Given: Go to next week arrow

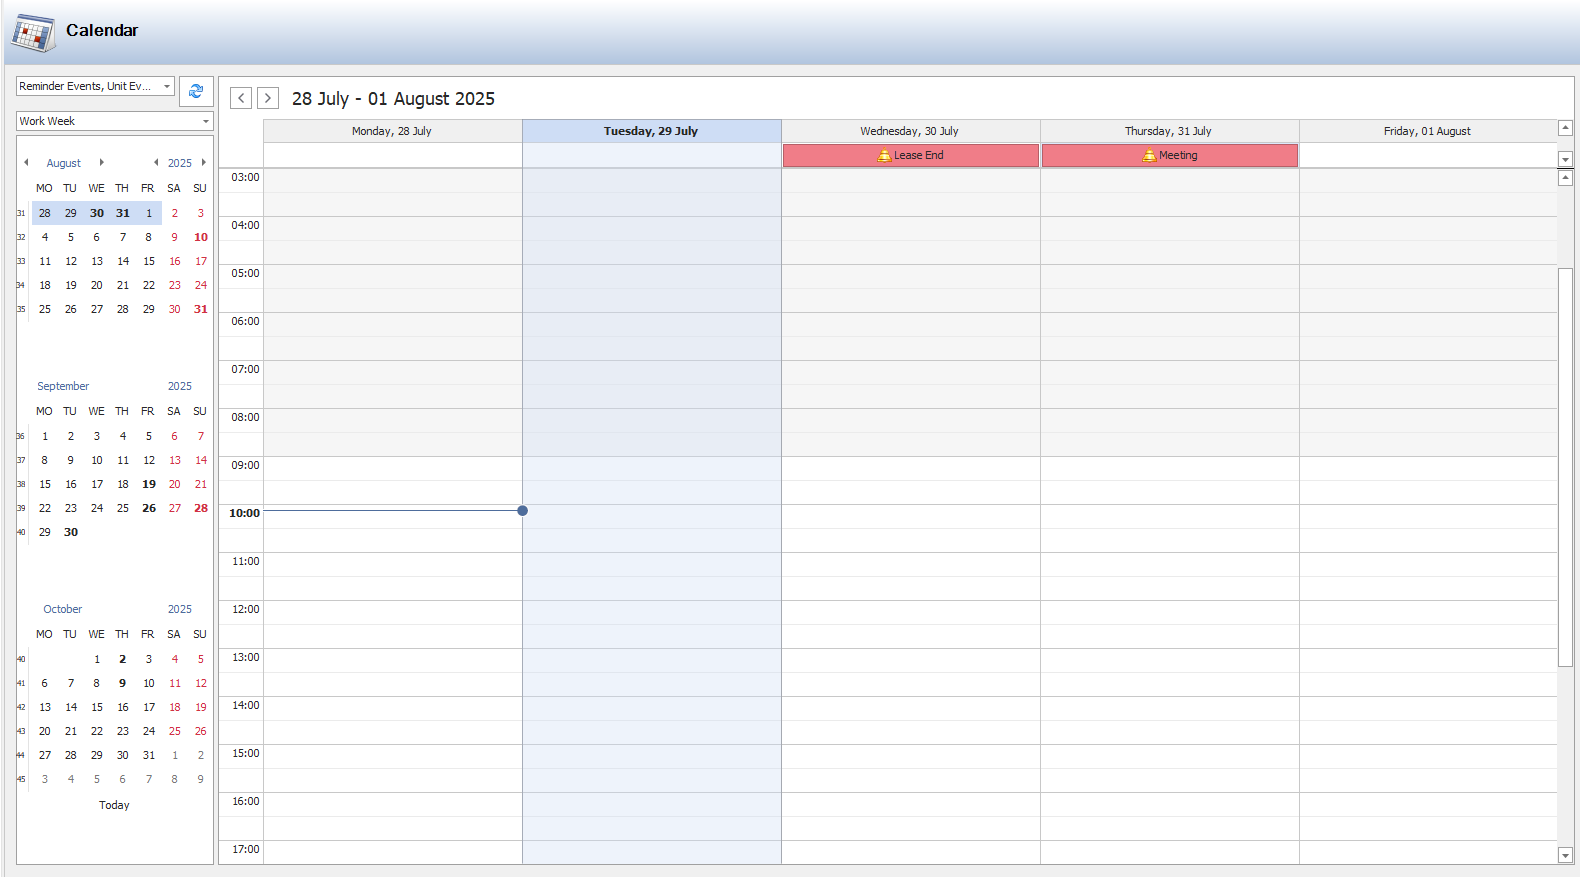Looking at the screenshot, I should tap(268, 98).
